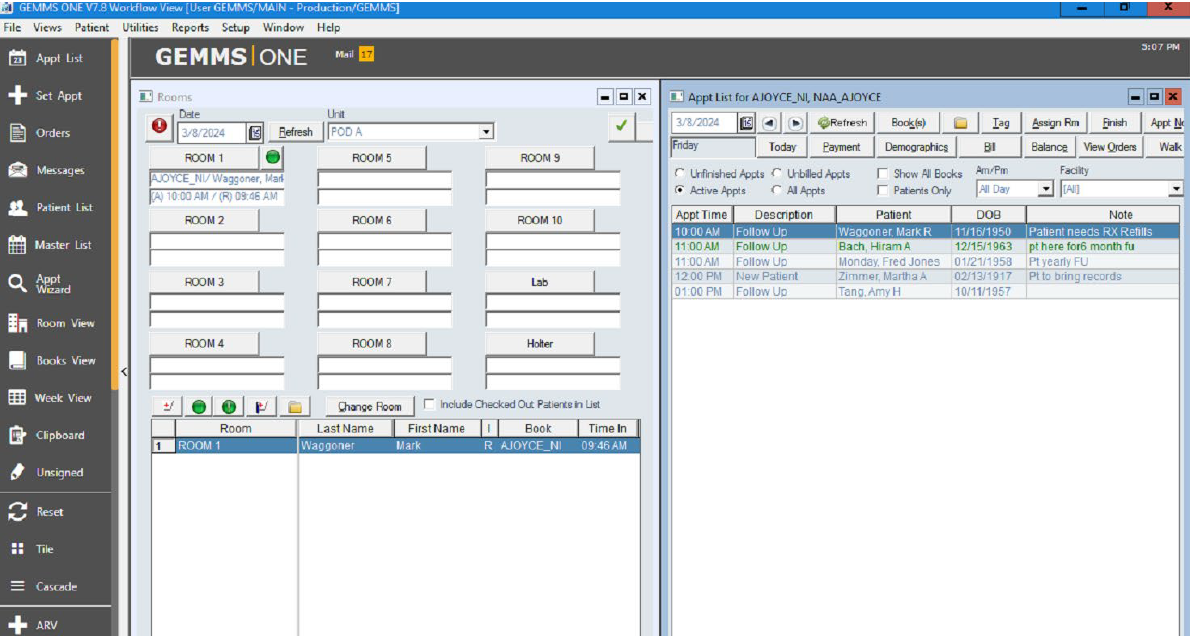This screenshot has height=636, width=1190.
Task: Open the Utilities menu
Action: pos(140,28)
